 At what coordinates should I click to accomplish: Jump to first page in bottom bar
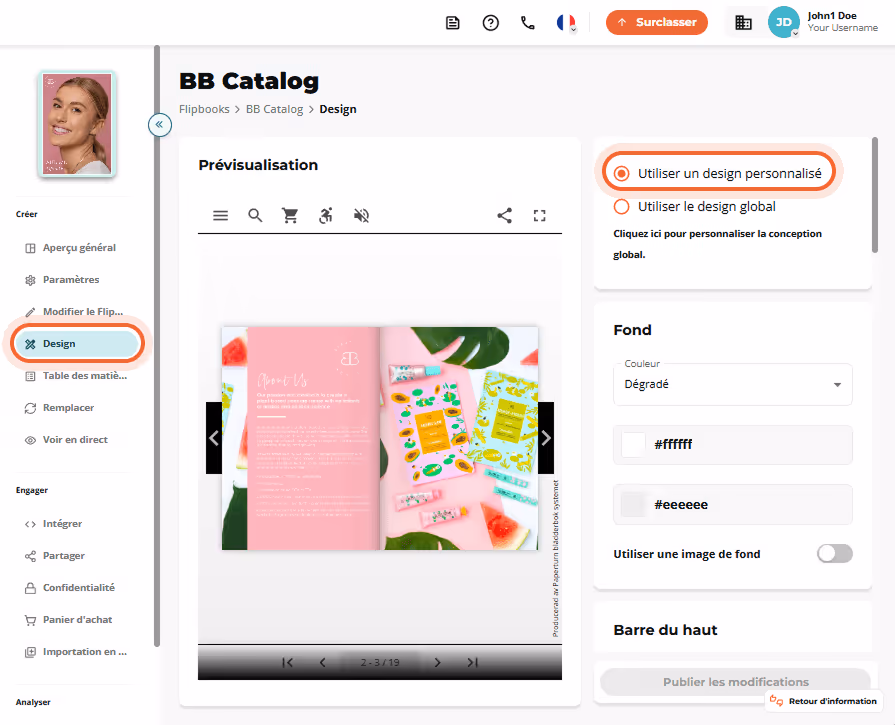click(288, 662)
